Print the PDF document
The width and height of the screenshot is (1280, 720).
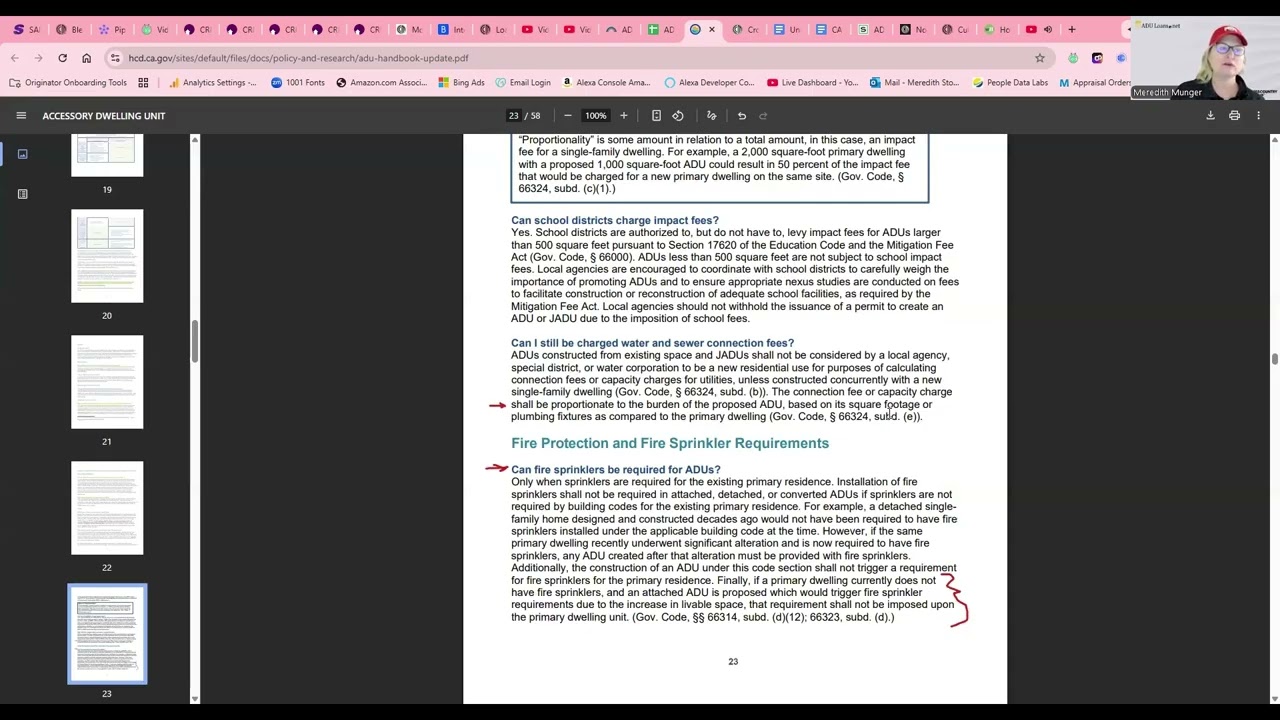[1234, 116]
